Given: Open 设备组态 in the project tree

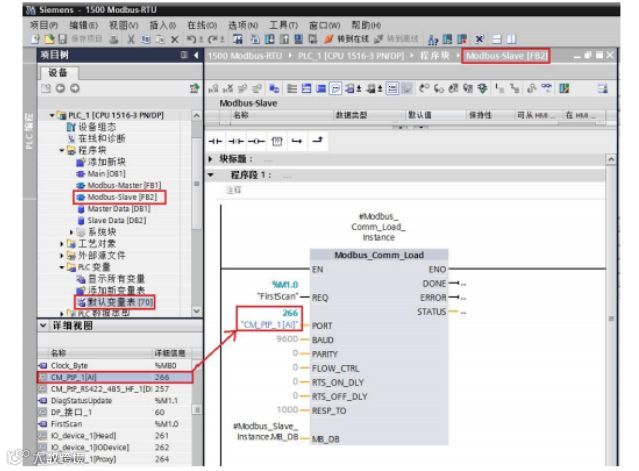Looking at the screenshot, I should [97, 127].
